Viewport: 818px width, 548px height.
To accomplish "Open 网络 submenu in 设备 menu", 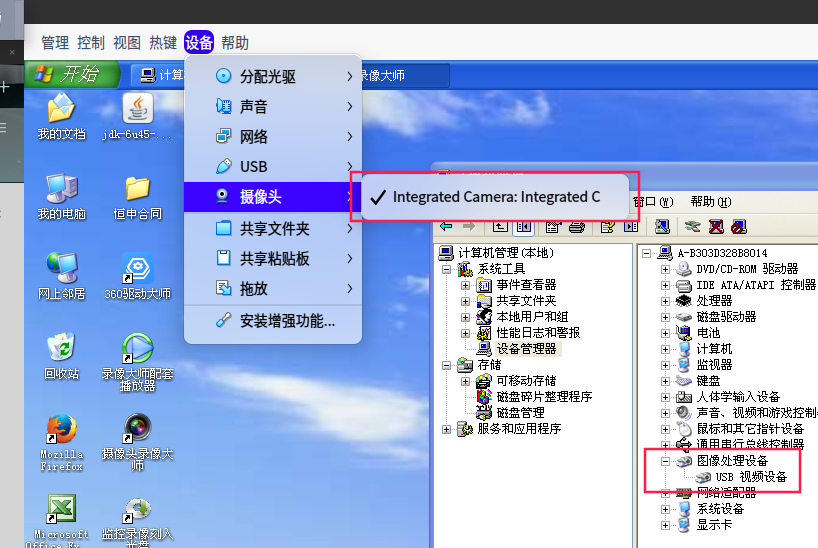I will point(273,137).
